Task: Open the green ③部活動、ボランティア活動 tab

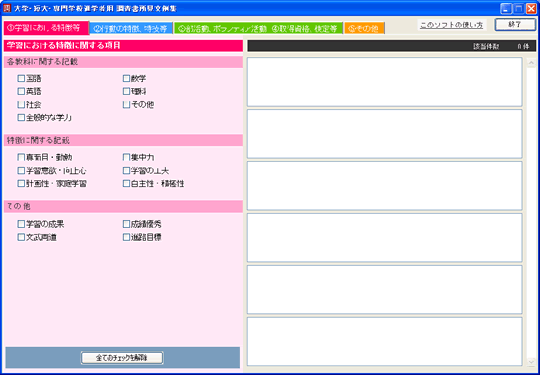Action: (258, 29)
